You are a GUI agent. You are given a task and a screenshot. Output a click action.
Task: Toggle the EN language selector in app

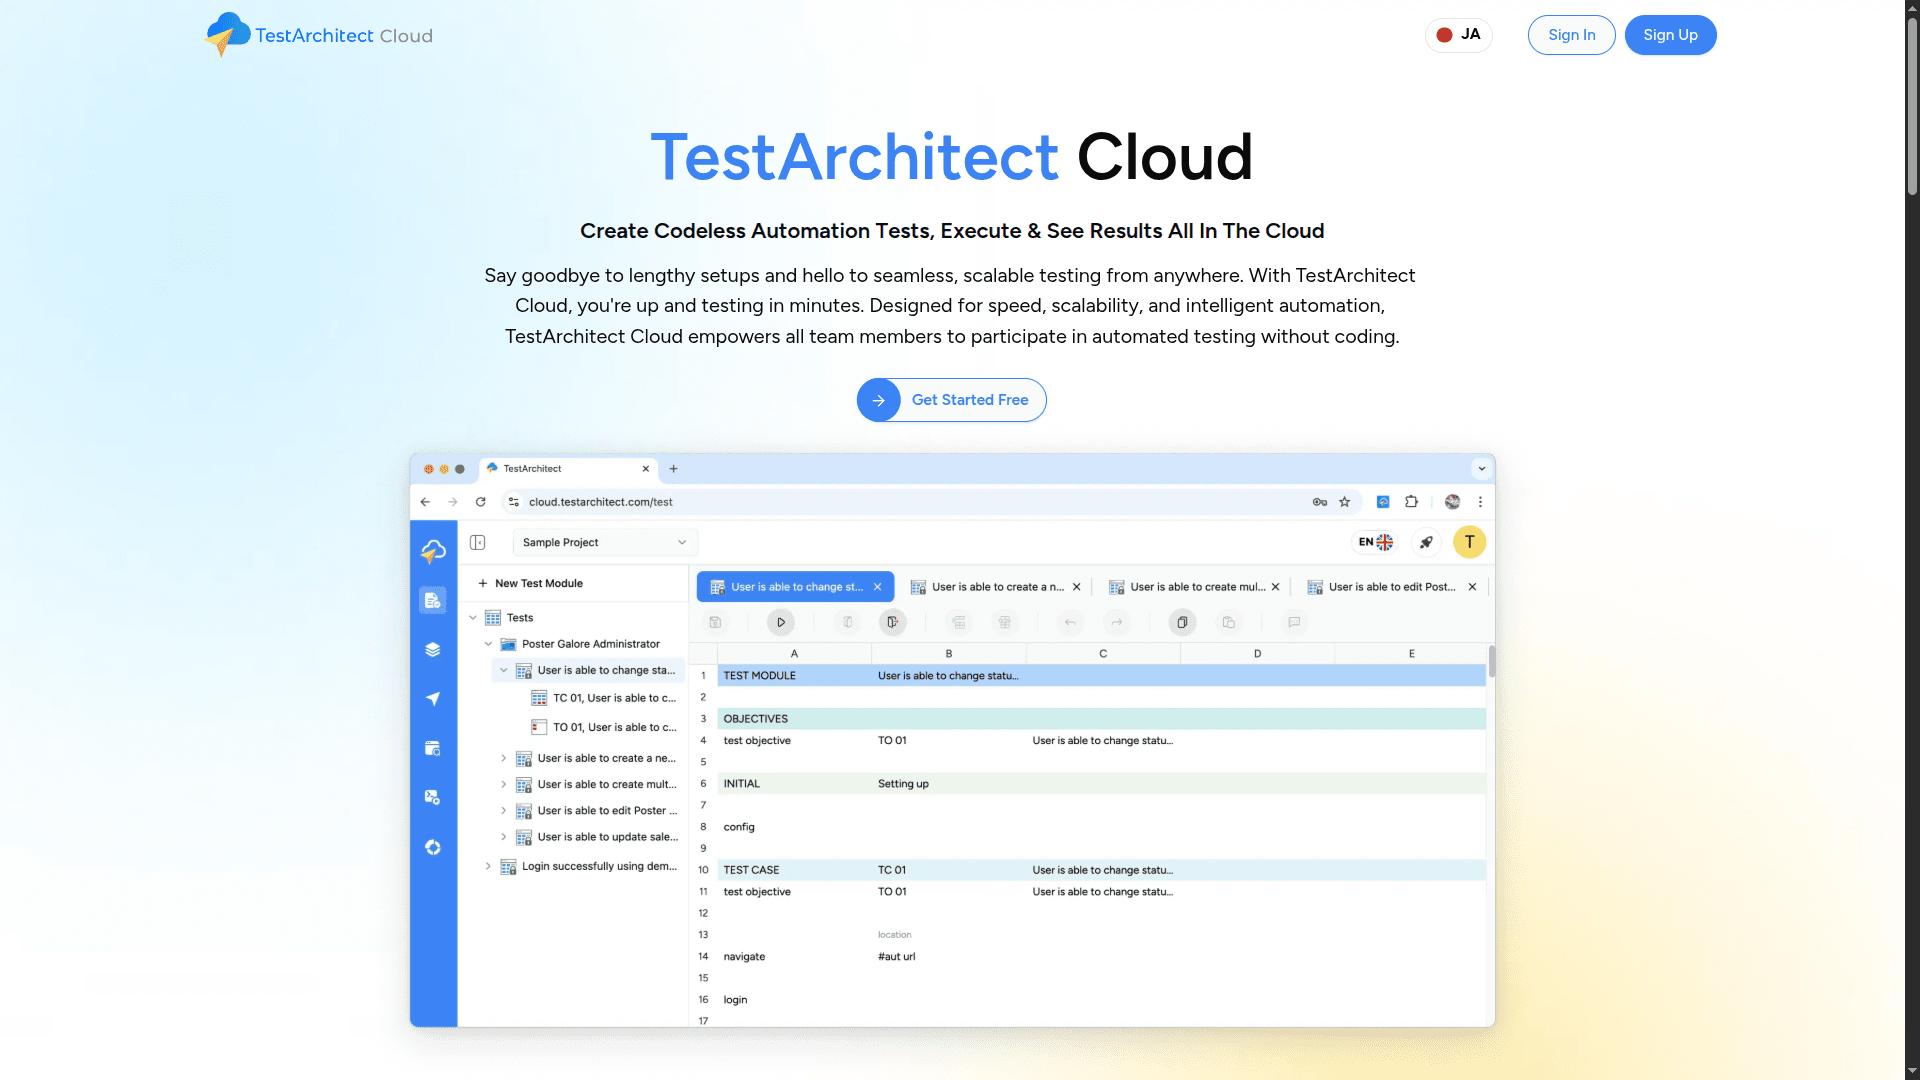pyautogui.click(x=1376, y=542)
